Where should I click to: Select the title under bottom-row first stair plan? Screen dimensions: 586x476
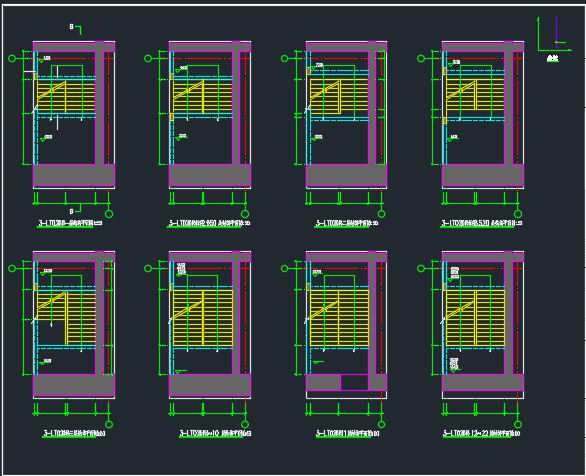(x=74, y=433)
